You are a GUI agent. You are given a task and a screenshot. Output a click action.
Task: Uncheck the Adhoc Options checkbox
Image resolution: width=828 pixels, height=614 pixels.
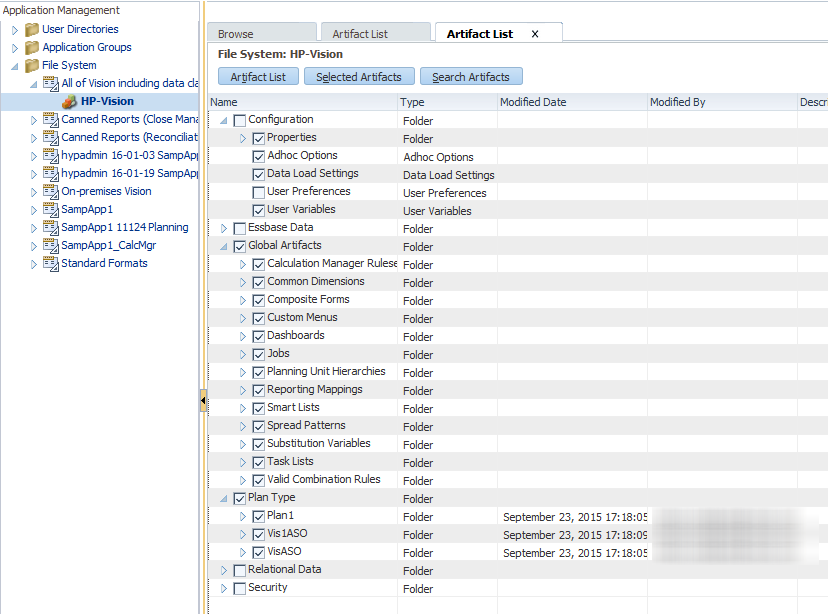pos(259,156)
